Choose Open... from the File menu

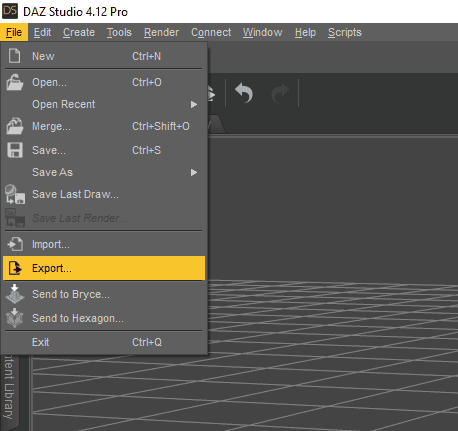(x=104, y=82)
